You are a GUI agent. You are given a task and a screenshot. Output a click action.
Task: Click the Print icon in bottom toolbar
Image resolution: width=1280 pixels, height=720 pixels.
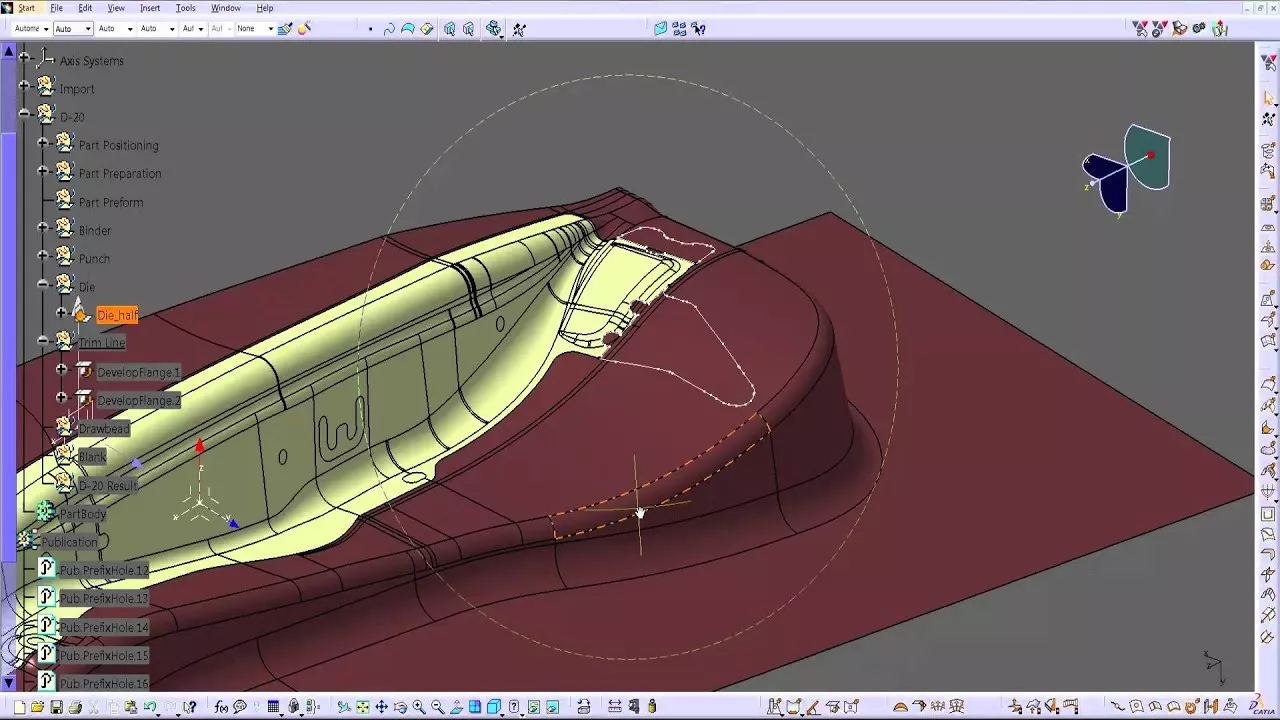(x=75, y=707)
